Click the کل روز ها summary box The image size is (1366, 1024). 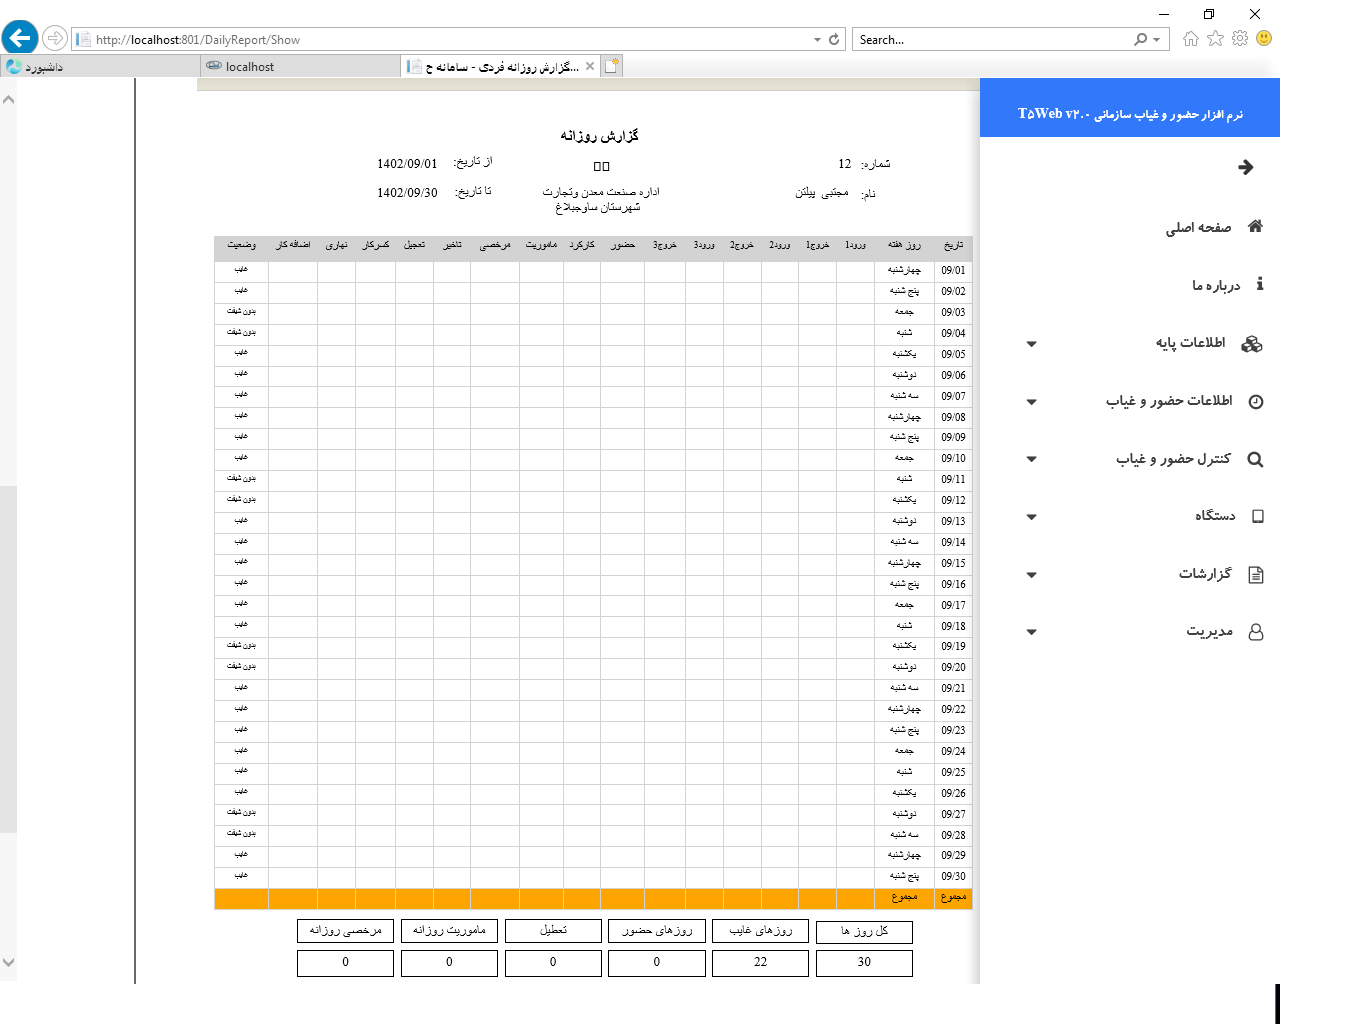pos(864,931)
